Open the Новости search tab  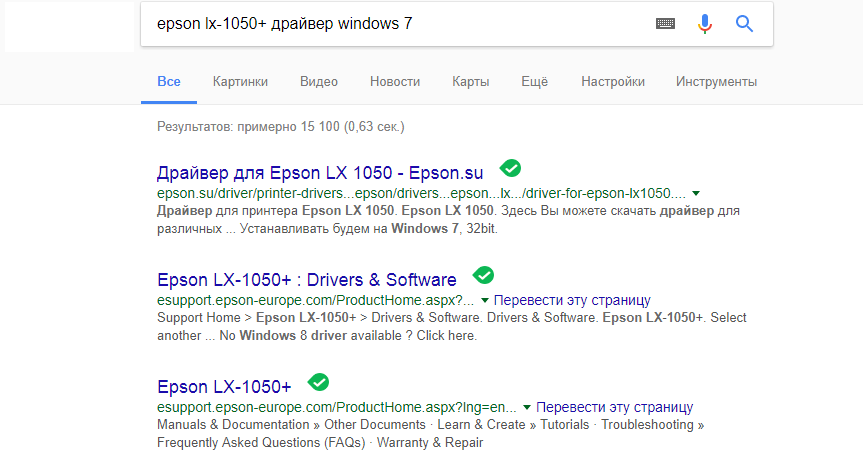pyautogui.click(x=394, y=82)
